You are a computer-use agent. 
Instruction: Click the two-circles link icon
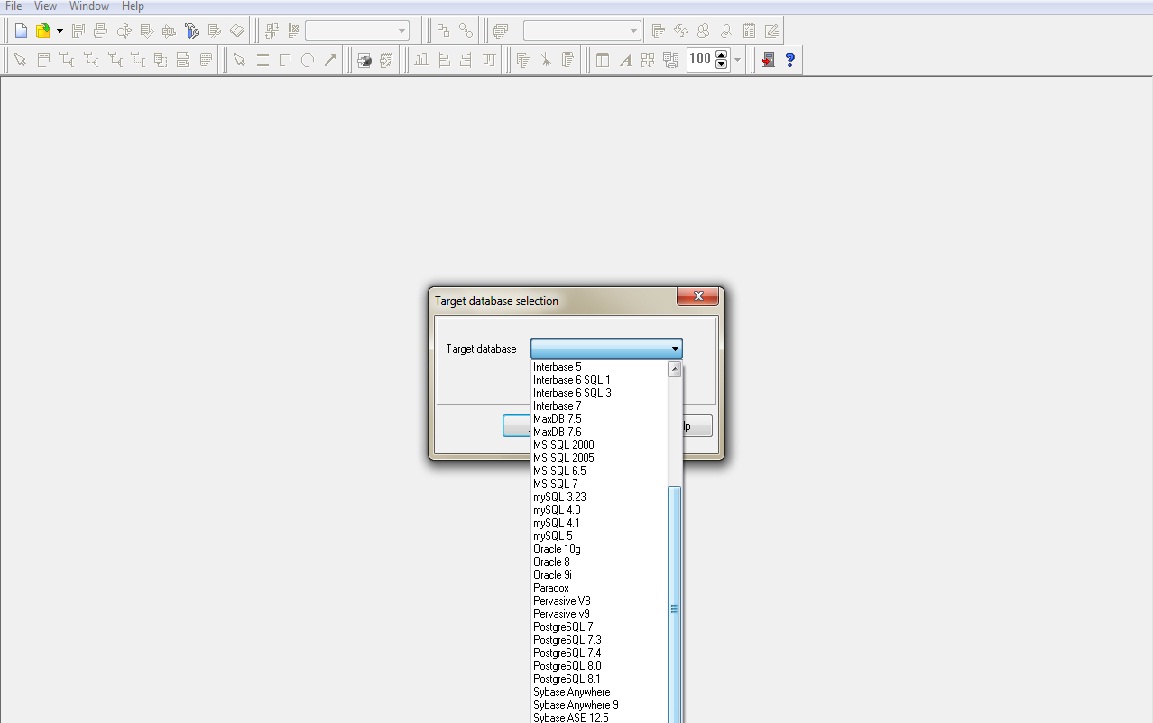pos(466,31)
